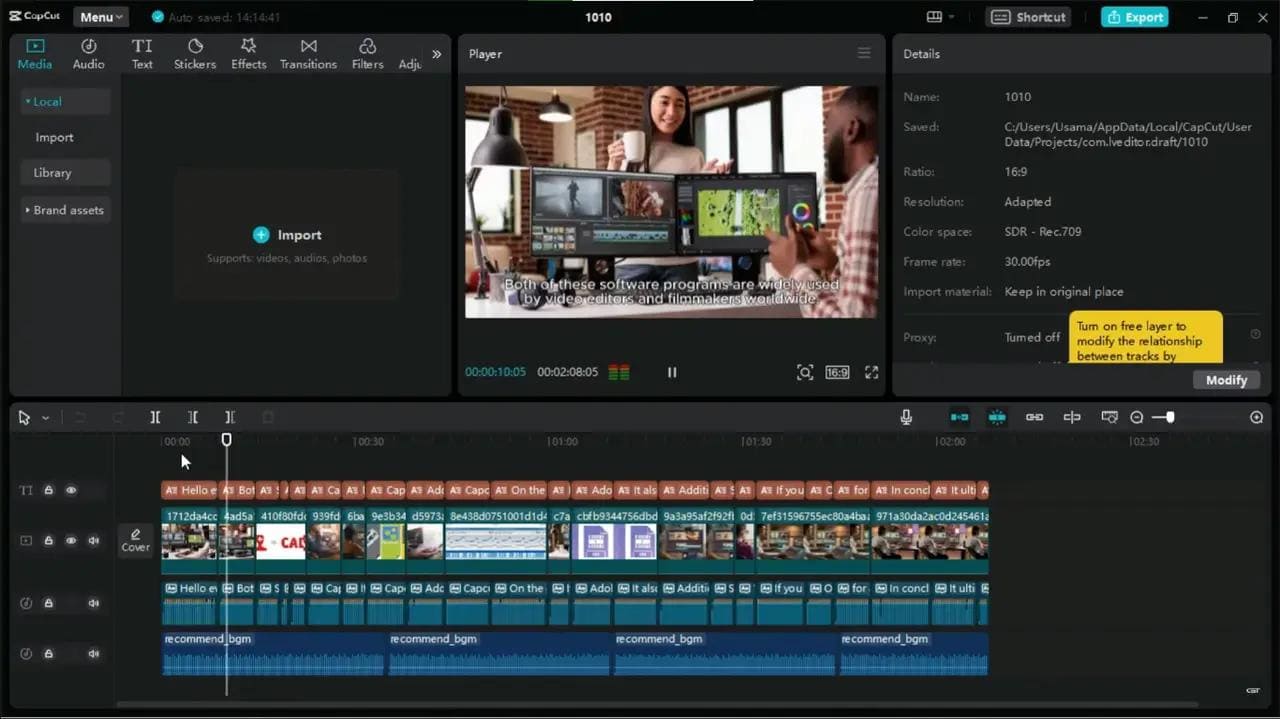
Task: Click the Modify button in Details
Action: tap(1226, 380)
